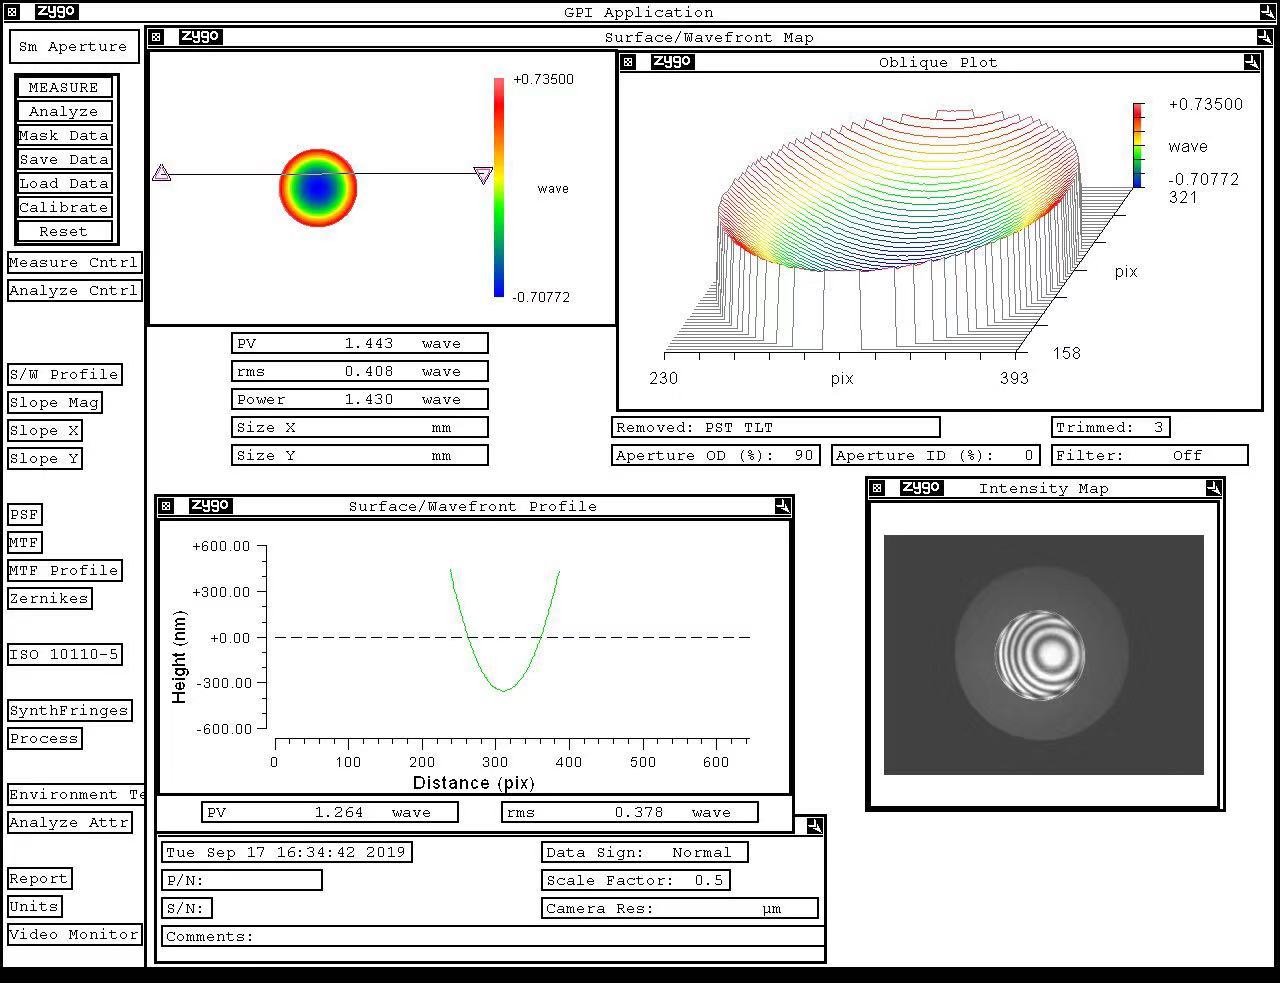The height and width of the screenshot is (983, 1280).
Task: Click Surface/Wavefront Map window menu icon
Action: click(157, 37)
